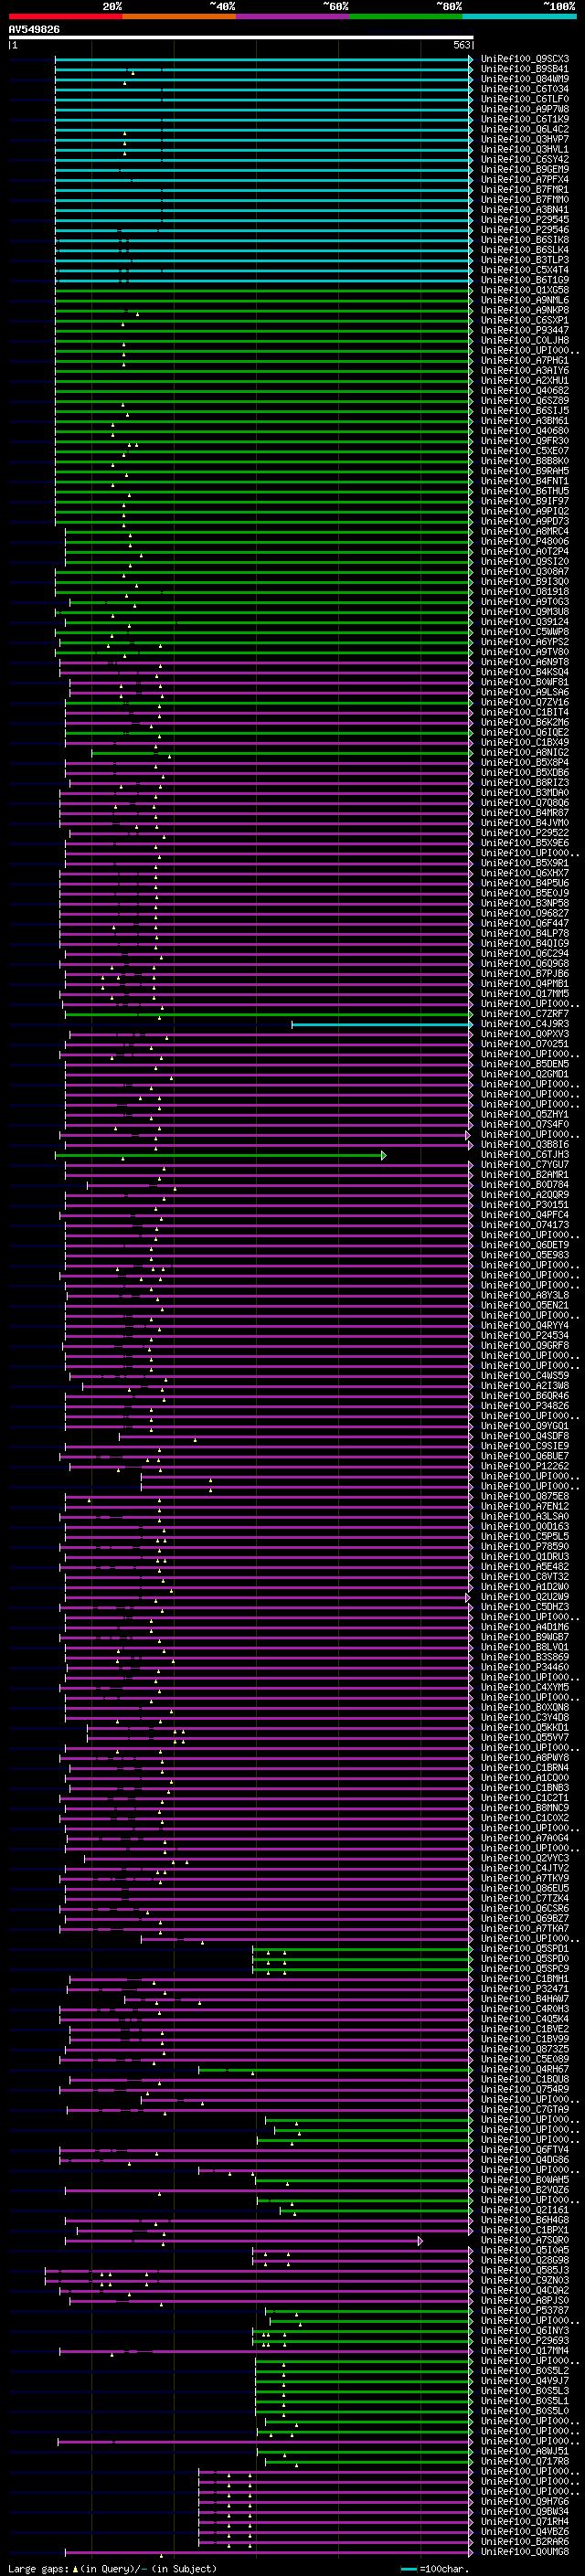Screen dimensions: 585x2576
Task: Select the UniRef100_Q40680 label
Action: 525,431
